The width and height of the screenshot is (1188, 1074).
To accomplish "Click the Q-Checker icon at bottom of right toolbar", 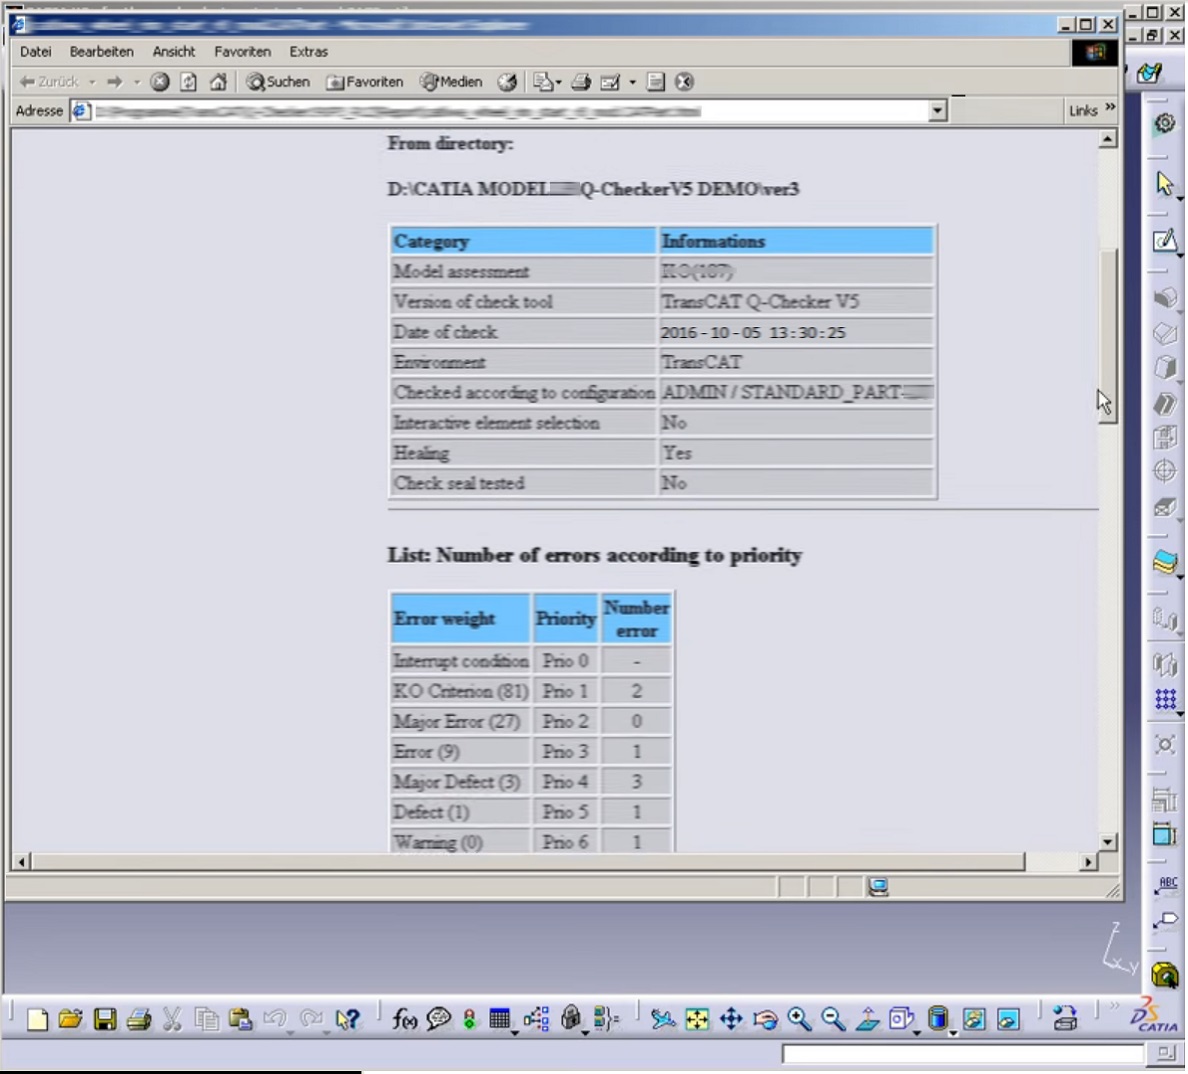I will 1165,975.
